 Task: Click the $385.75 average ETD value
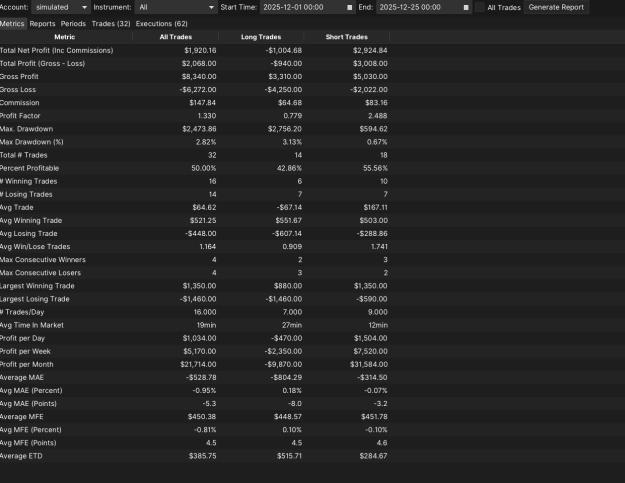[x=202, y=456]
